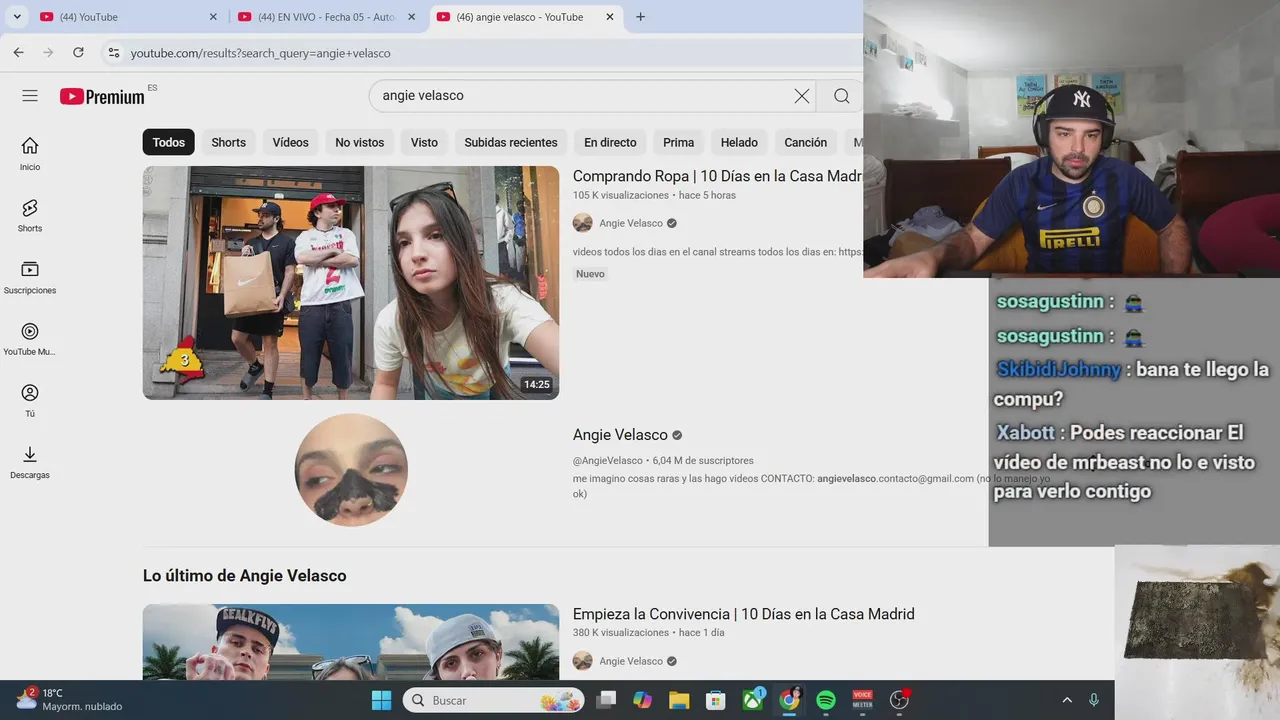The image size is (1280, 720).
Task: Switch to the 'EN VIVO - Fecha 05' tab
Action: [327, 17]
